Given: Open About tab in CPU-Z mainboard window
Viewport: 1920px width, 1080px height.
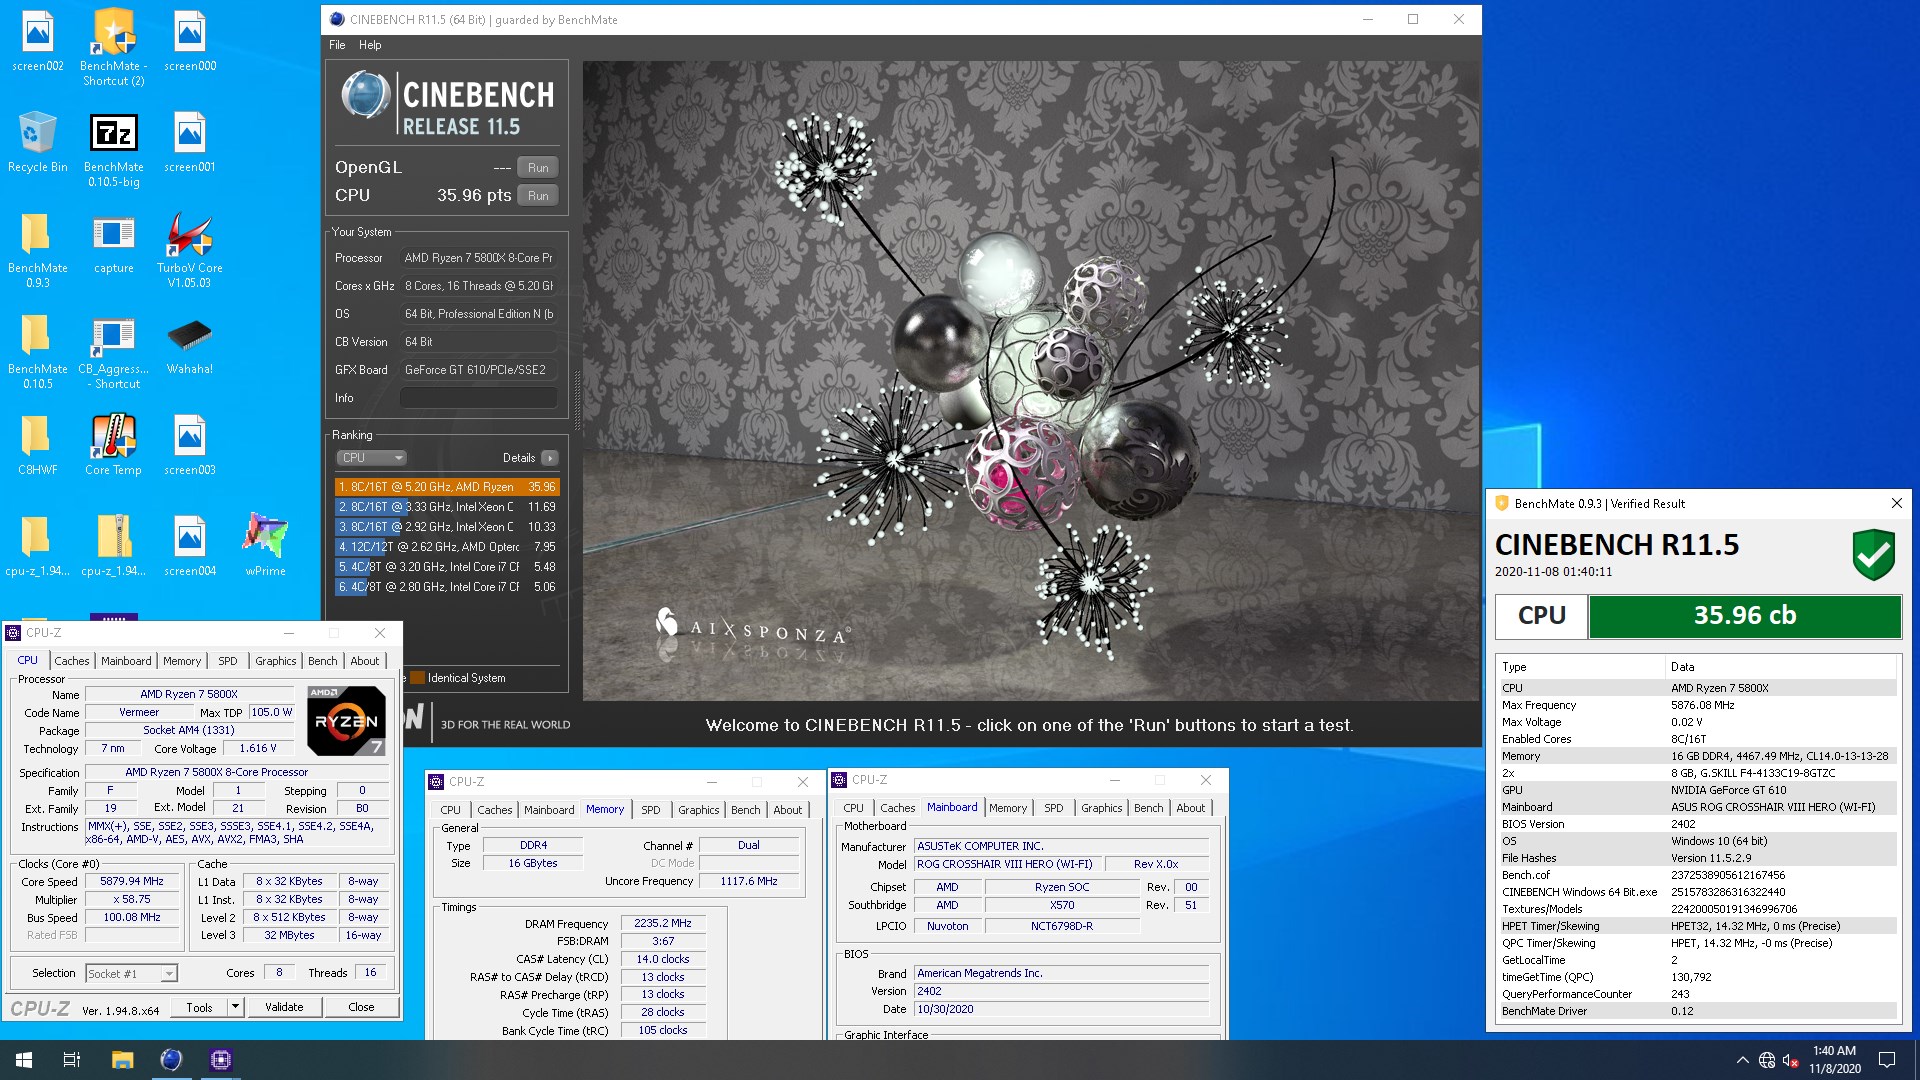Looking at the screenshot, I should tap(1190, 808).
